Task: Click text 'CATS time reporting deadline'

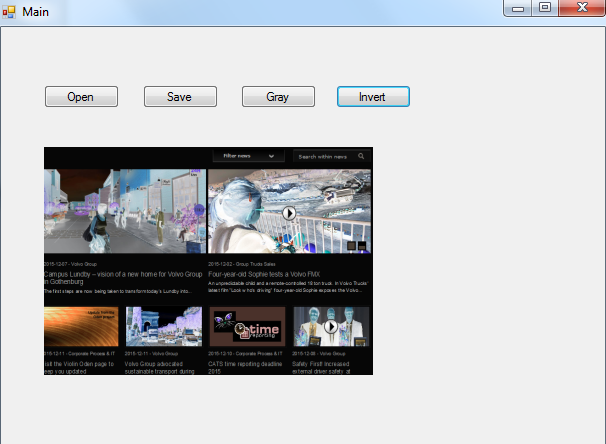Action: [x=245, y=364]
